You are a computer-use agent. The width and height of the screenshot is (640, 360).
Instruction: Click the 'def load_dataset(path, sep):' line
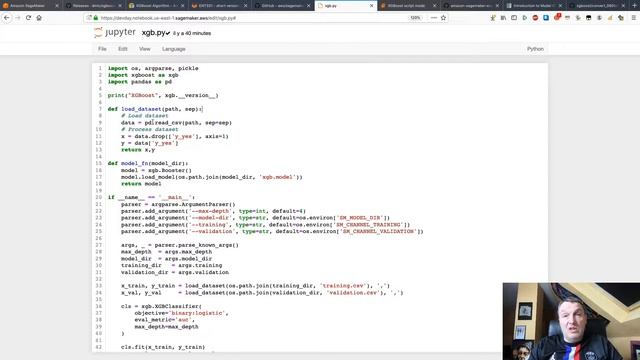(x=155, y=109)
